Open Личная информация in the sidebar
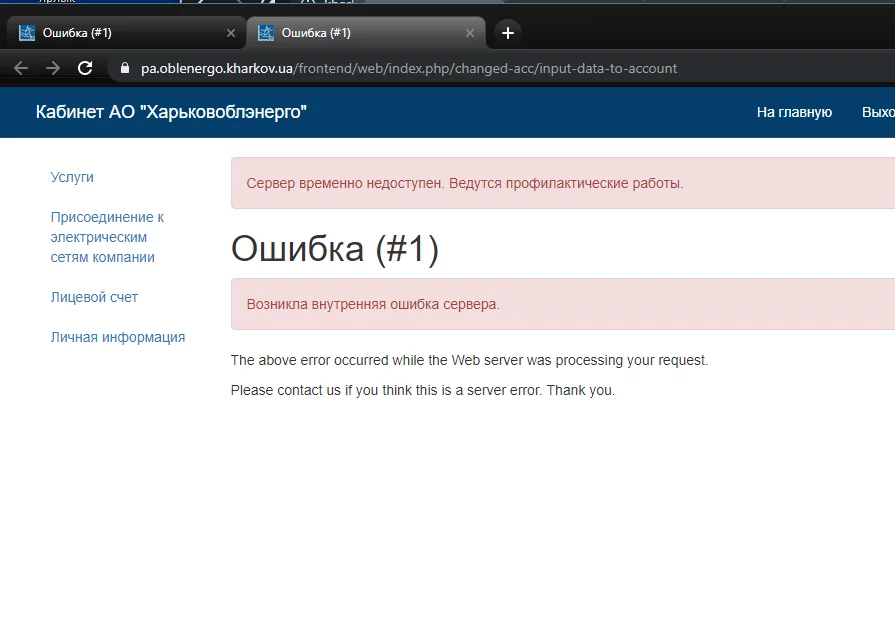The image size is (895, 619). tap(118, 337)
